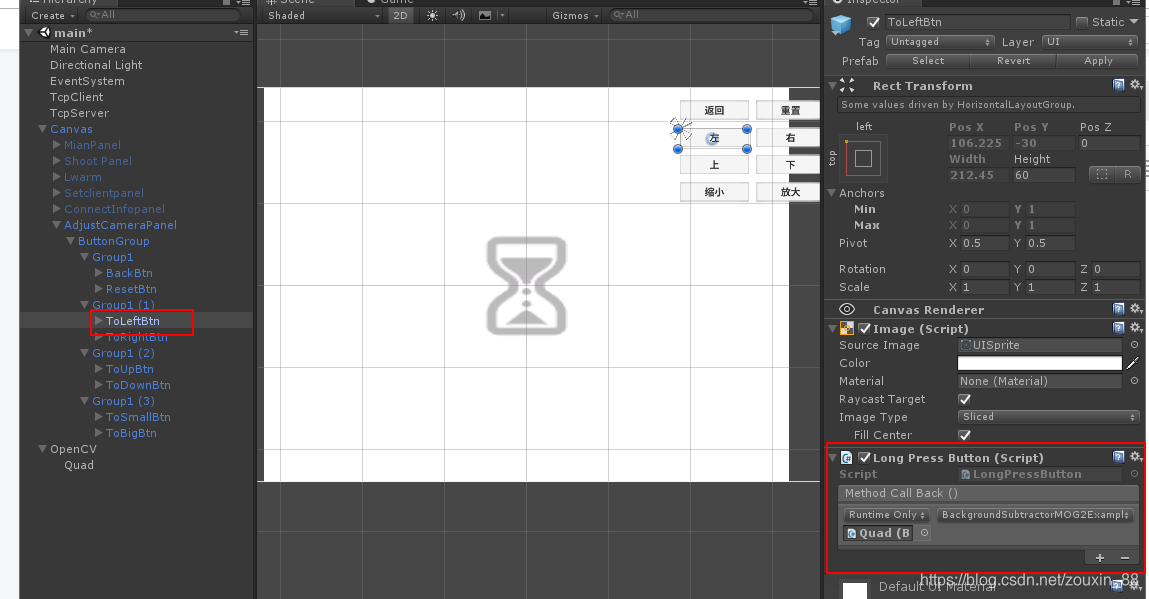This screenshot has height=599, width=1149.
Task: Toggle 2D scene view mode
Action: [x=400, y=15]
